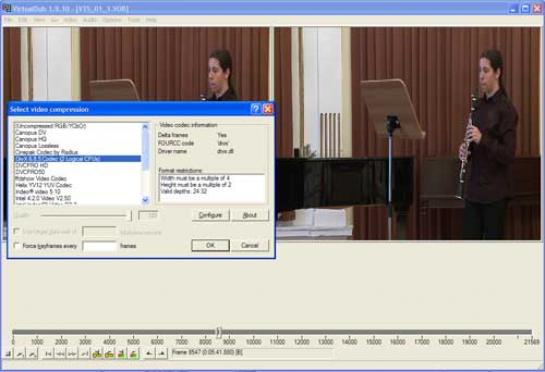Step forward one frame using toolbar icon

72,354
